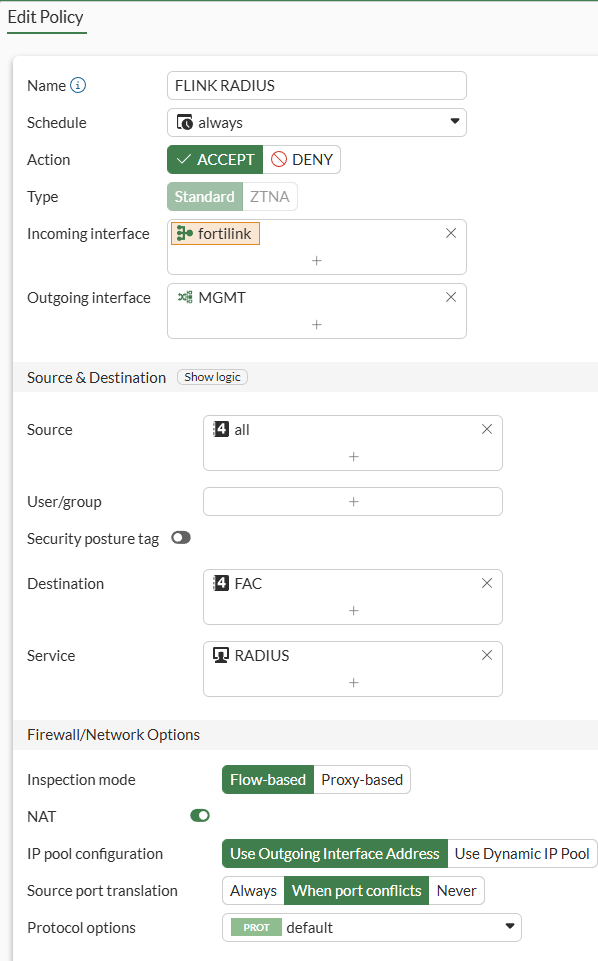Screen dimensions: 598x961
Task: Select the MGMT interface entry
Action: coord(211,297)
